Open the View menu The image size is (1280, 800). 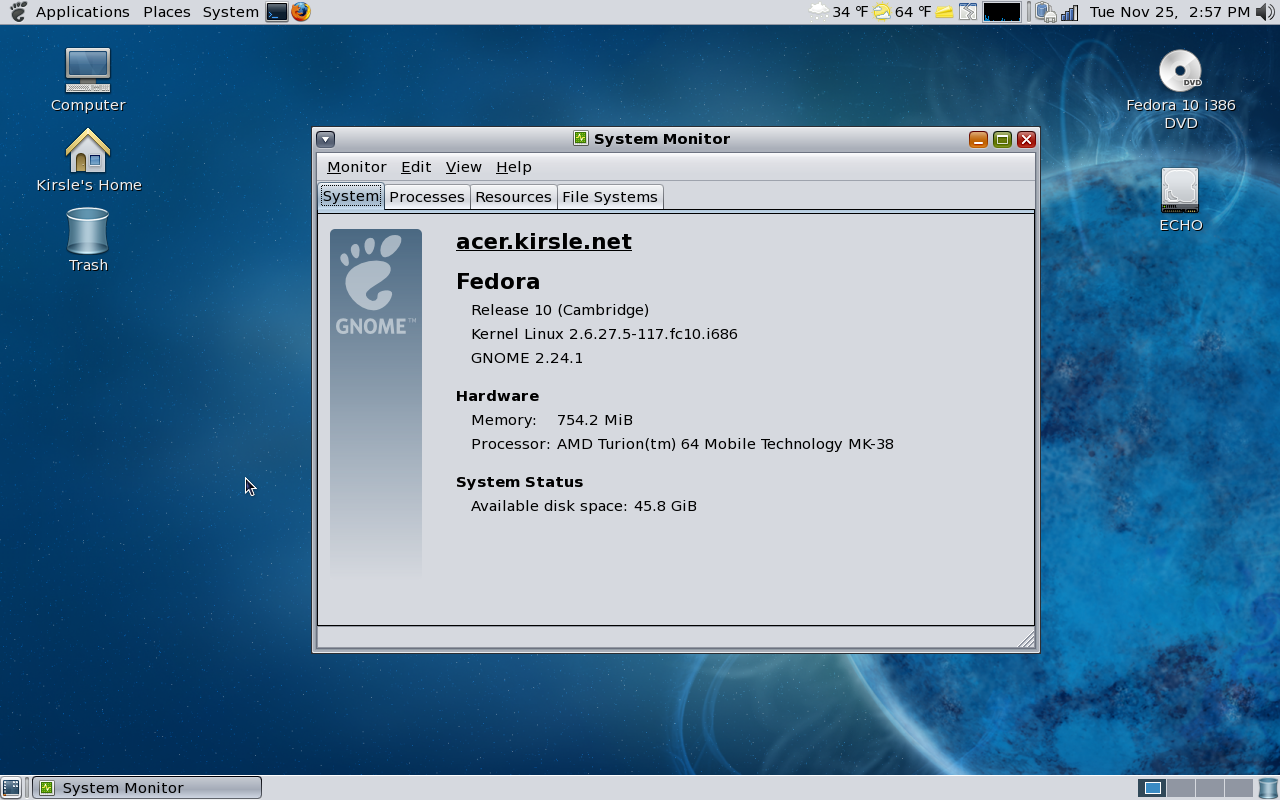[464, 167]
